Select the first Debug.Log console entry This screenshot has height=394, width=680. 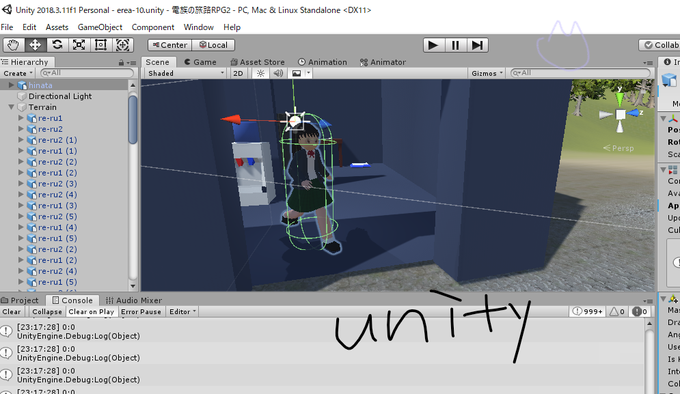pos(322,331)
